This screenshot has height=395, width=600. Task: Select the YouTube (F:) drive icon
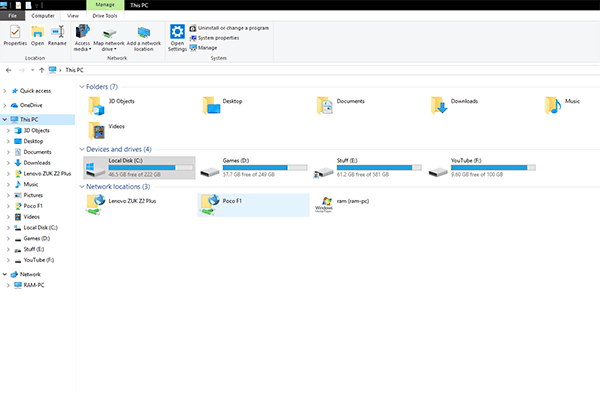438,172
